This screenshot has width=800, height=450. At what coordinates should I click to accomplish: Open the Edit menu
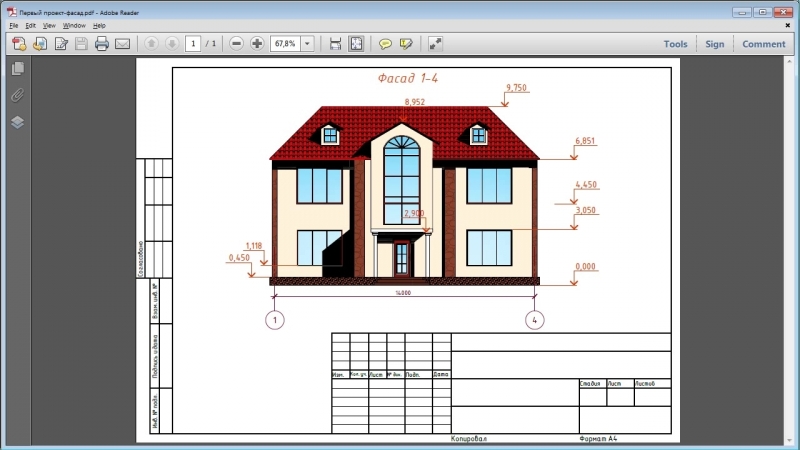coord(31,26)
